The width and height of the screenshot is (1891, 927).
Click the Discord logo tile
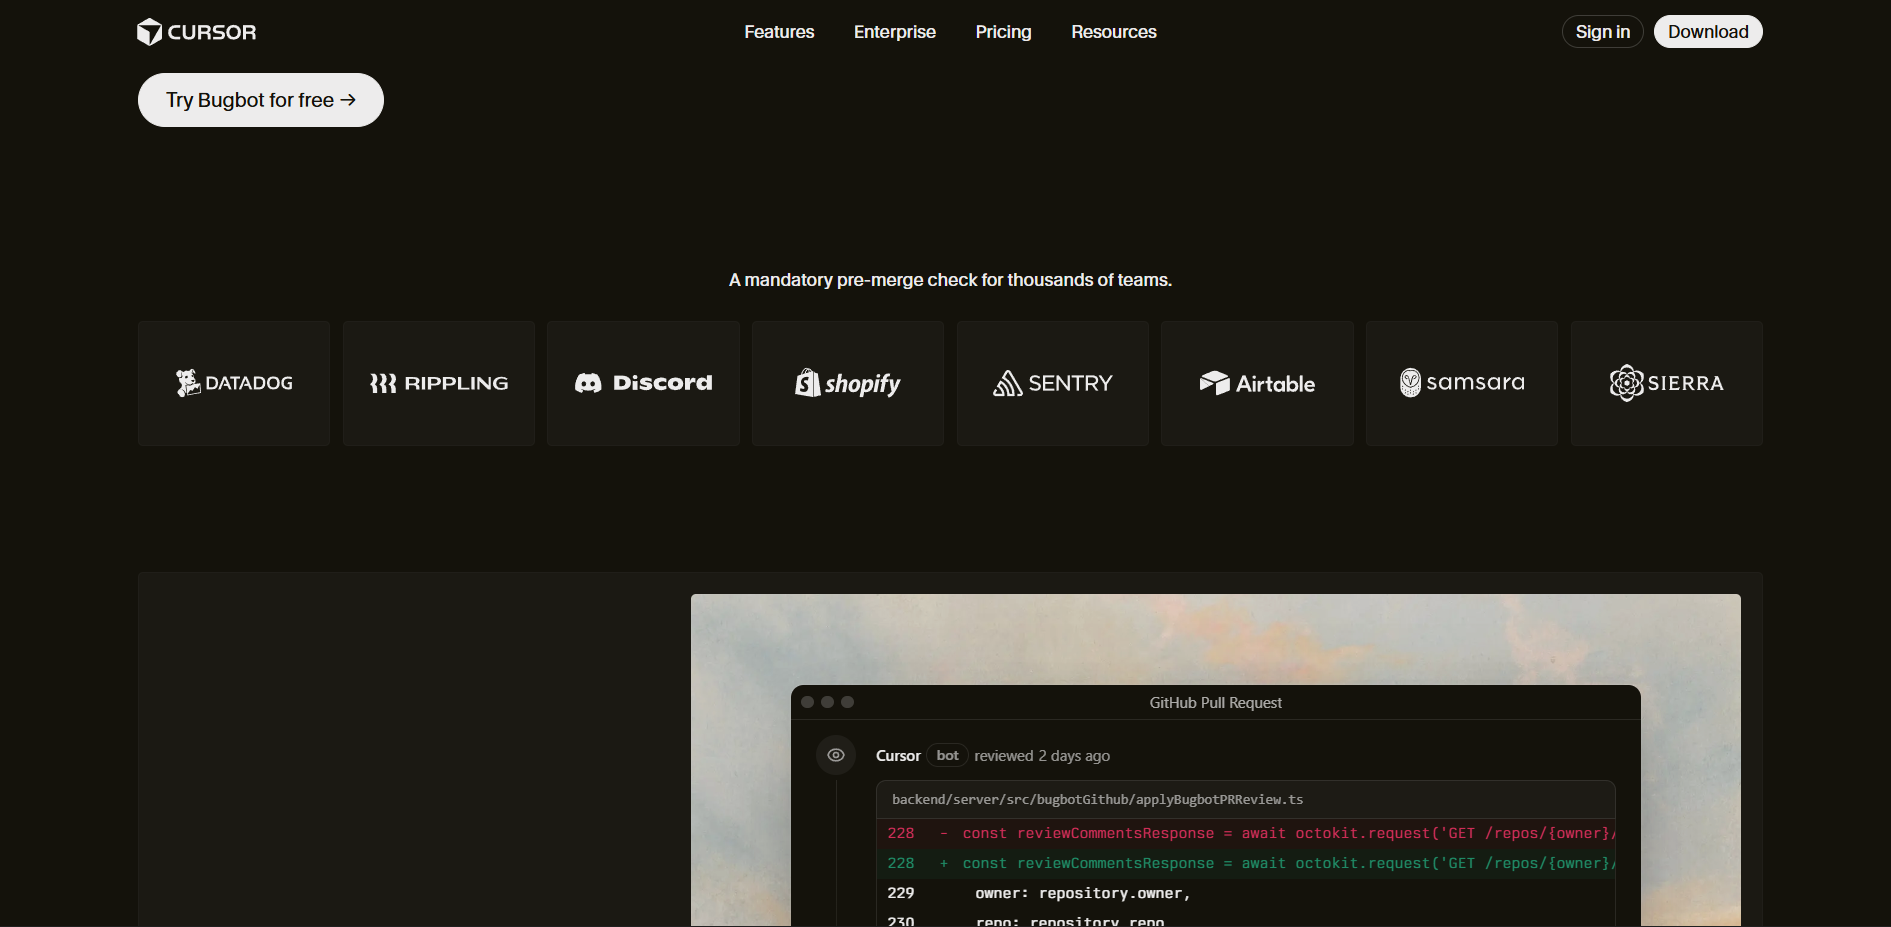pos(643,383)
